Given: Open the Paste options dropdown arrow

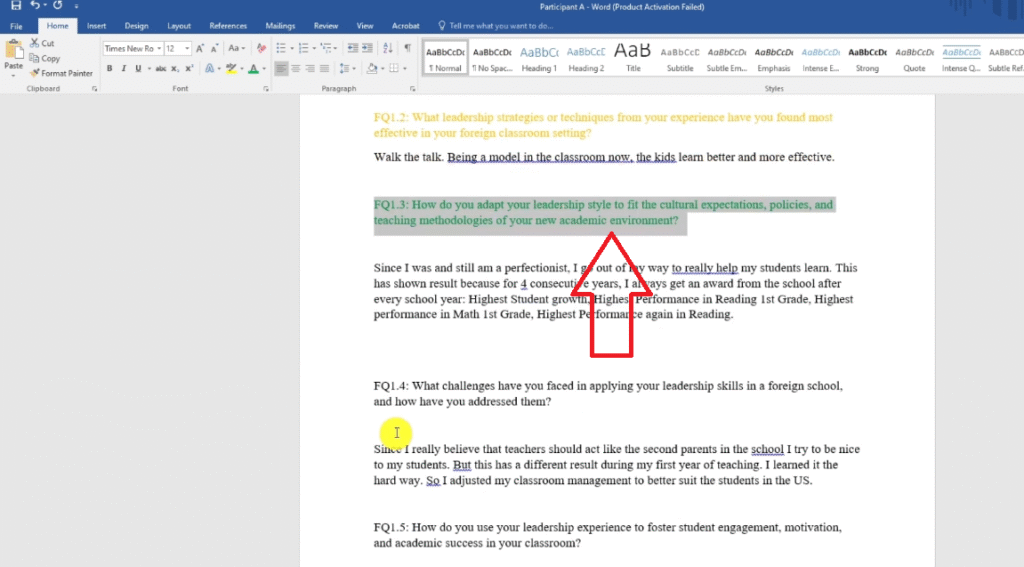Looking at the screenshot, I should coord(13,75).
